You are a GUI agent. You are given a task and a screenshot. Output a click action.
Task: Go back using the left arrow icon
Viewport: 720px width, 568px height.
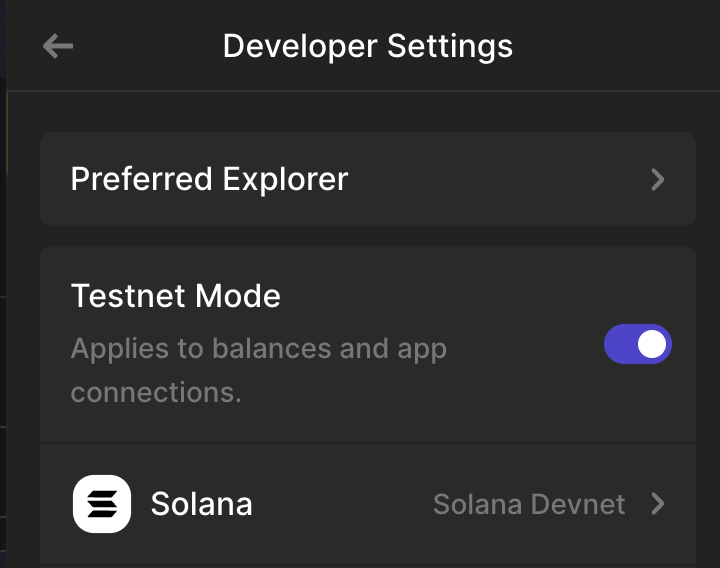58,46
